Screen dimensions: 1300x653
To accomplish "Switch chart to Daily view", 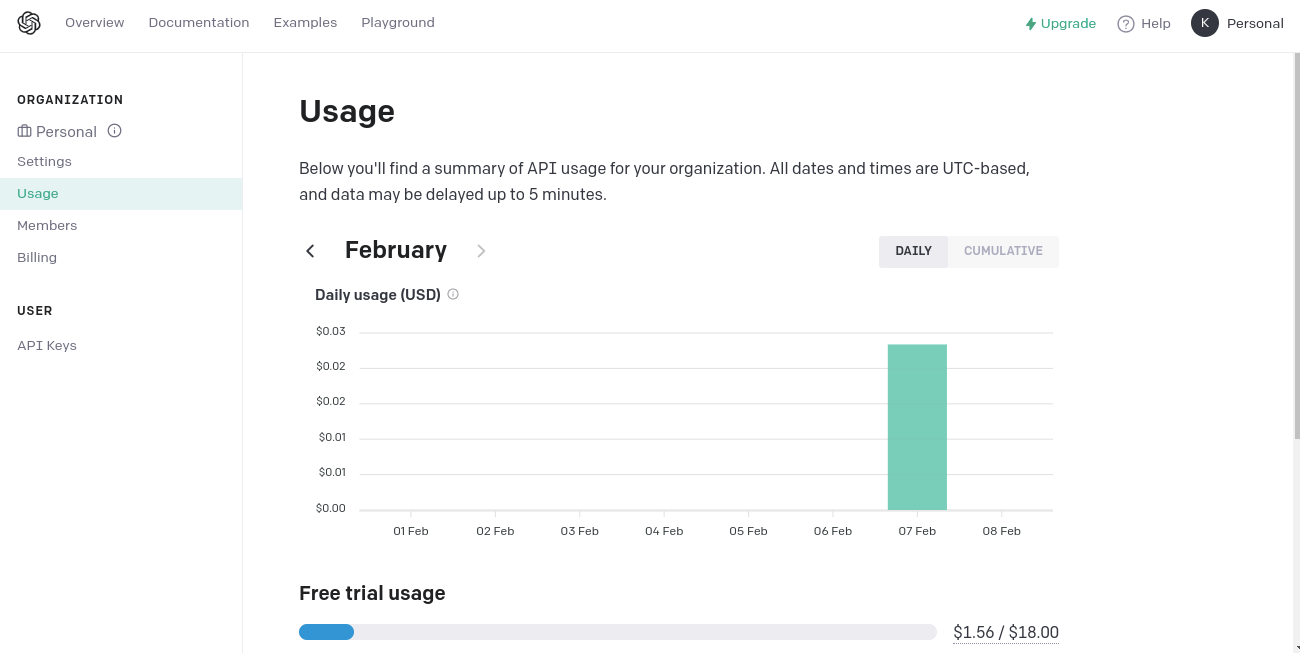I will (x=913, y=251).
